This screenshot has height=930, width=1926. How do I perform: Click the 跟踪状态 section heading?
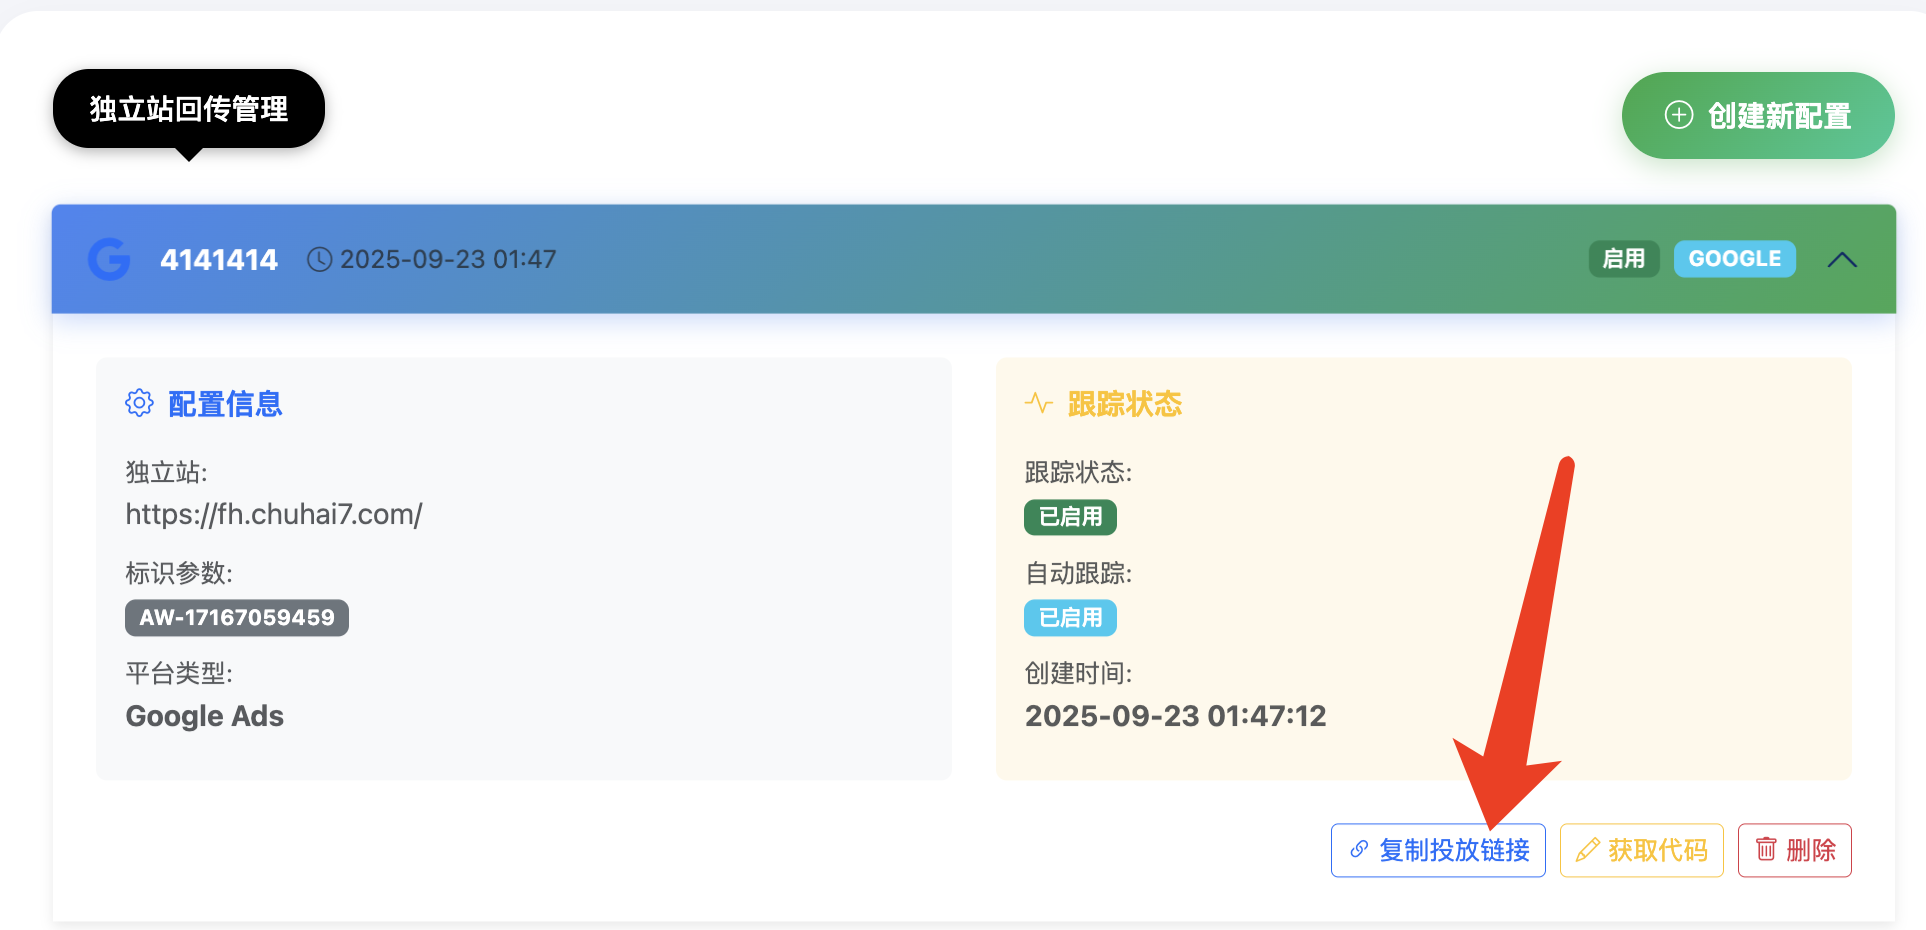1124,404
